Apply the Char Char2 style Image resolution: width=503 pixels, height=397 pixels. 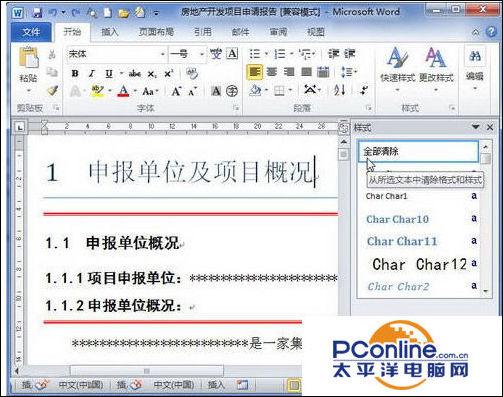[419, 286]
